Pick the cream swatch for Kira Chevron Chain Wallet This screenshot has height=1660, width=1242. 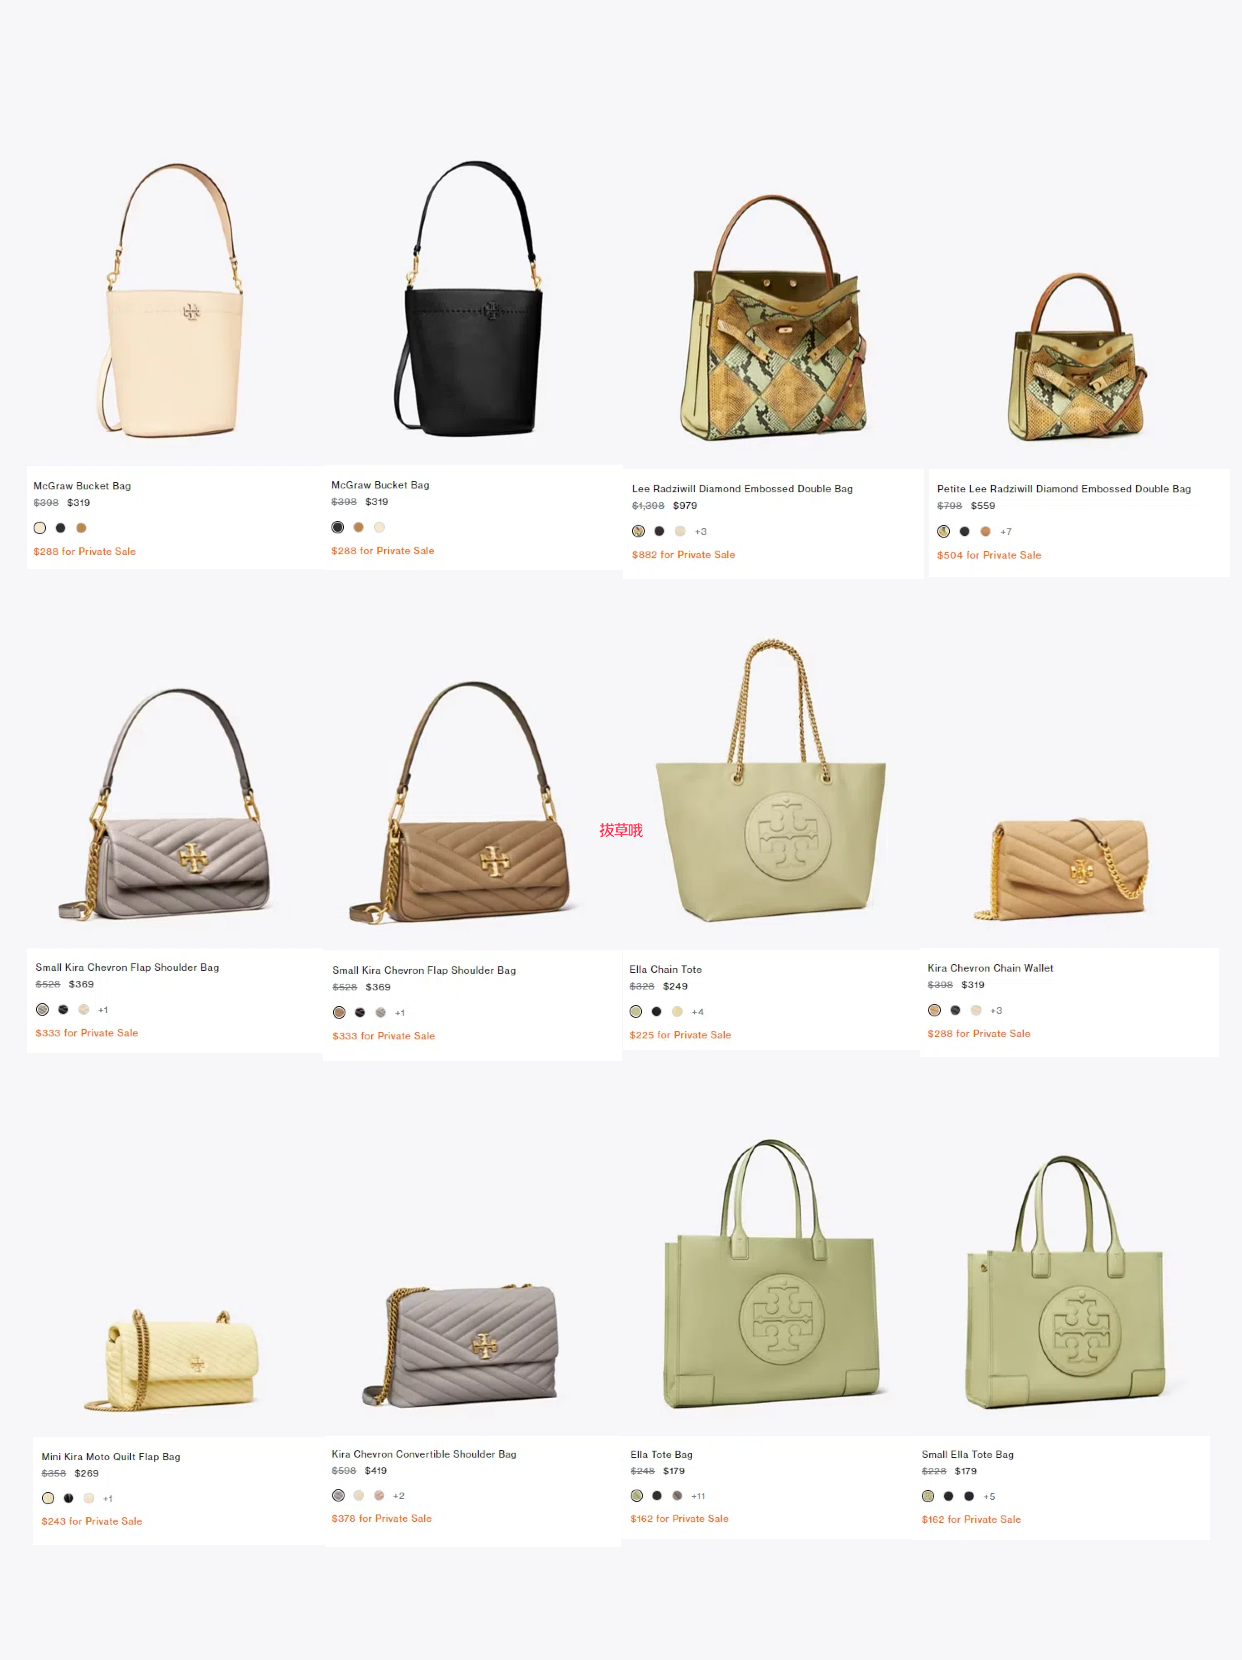click(976, 1010)
